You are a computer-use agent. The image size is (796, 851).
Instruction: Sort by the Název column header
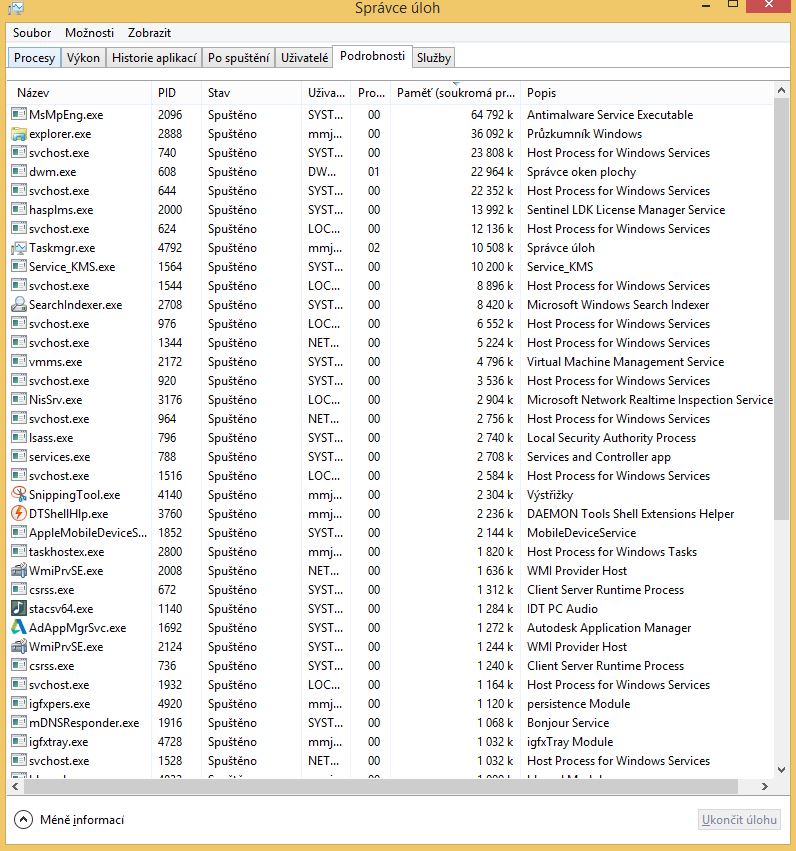(x=79, y=93)
